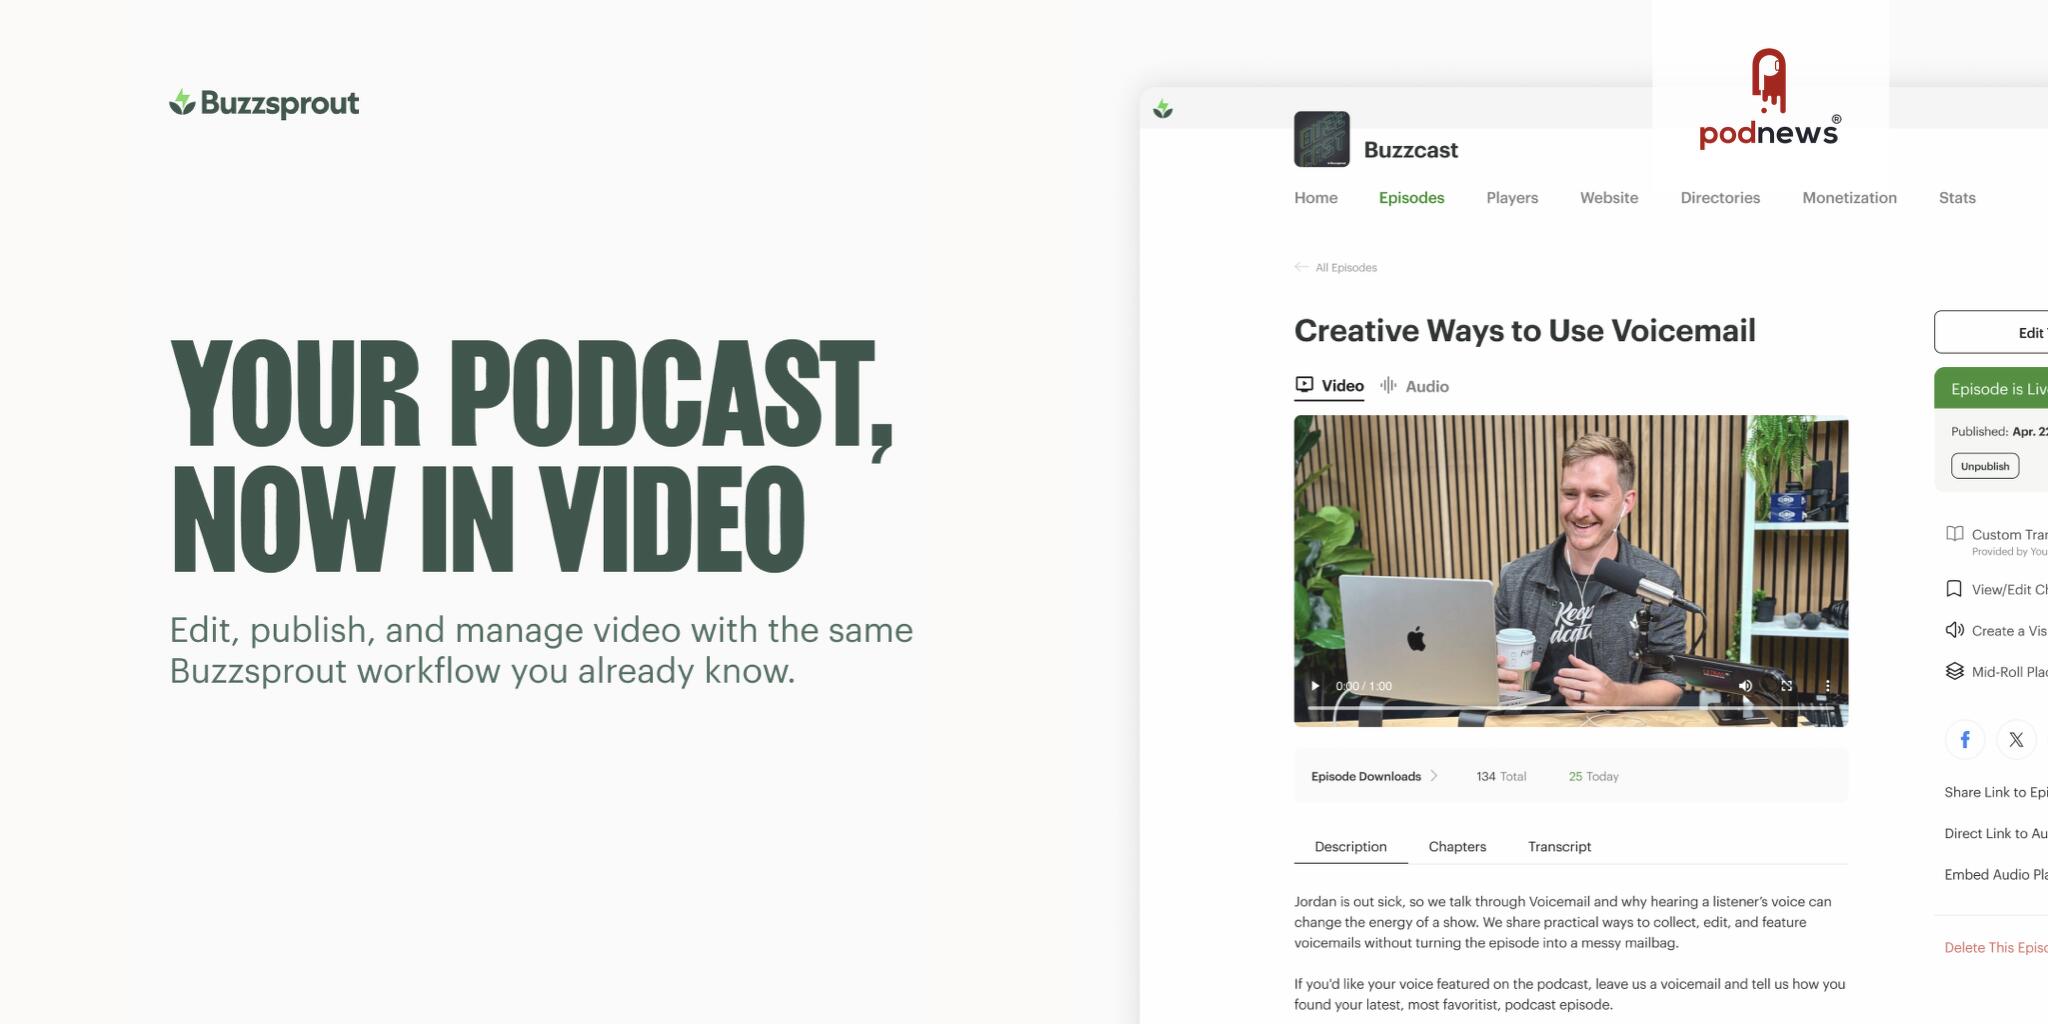This screenshot has height=1024, width=2048.
Task: Switch to the Audio view tab
Action: pyautogui.click(x=1414, y=386)
